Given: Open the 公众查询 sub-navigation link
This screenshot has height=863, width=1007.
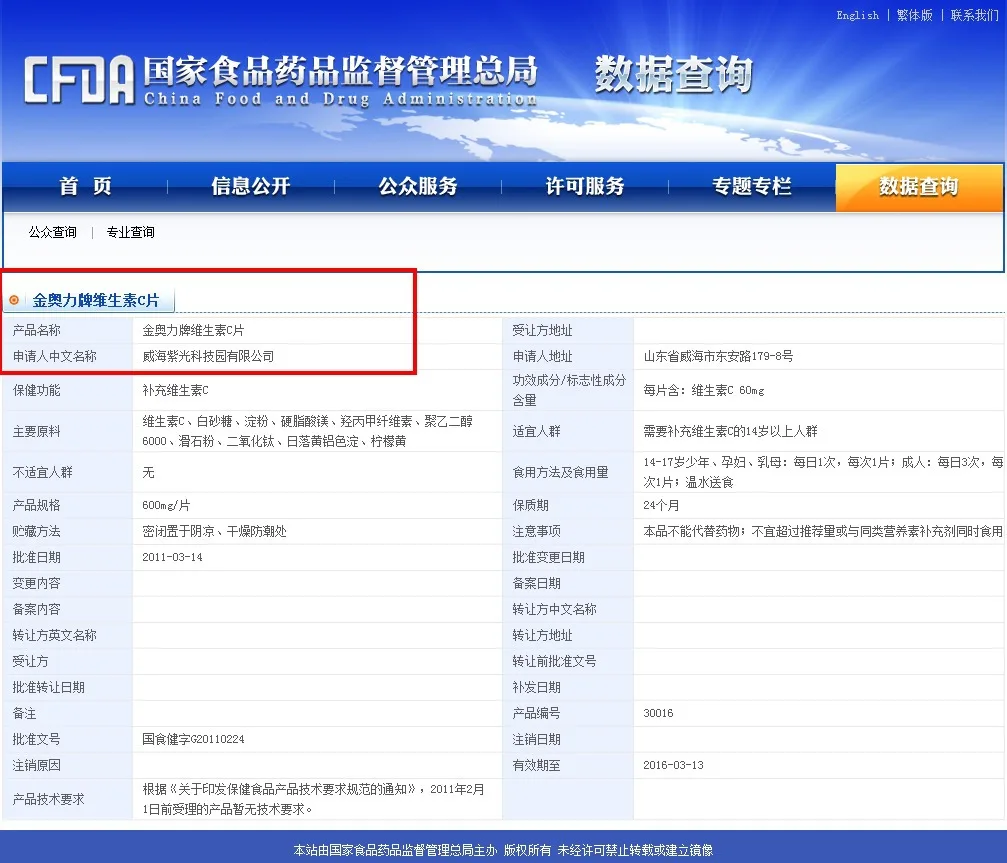Looking at the screenshot, I should pos(53,232).
